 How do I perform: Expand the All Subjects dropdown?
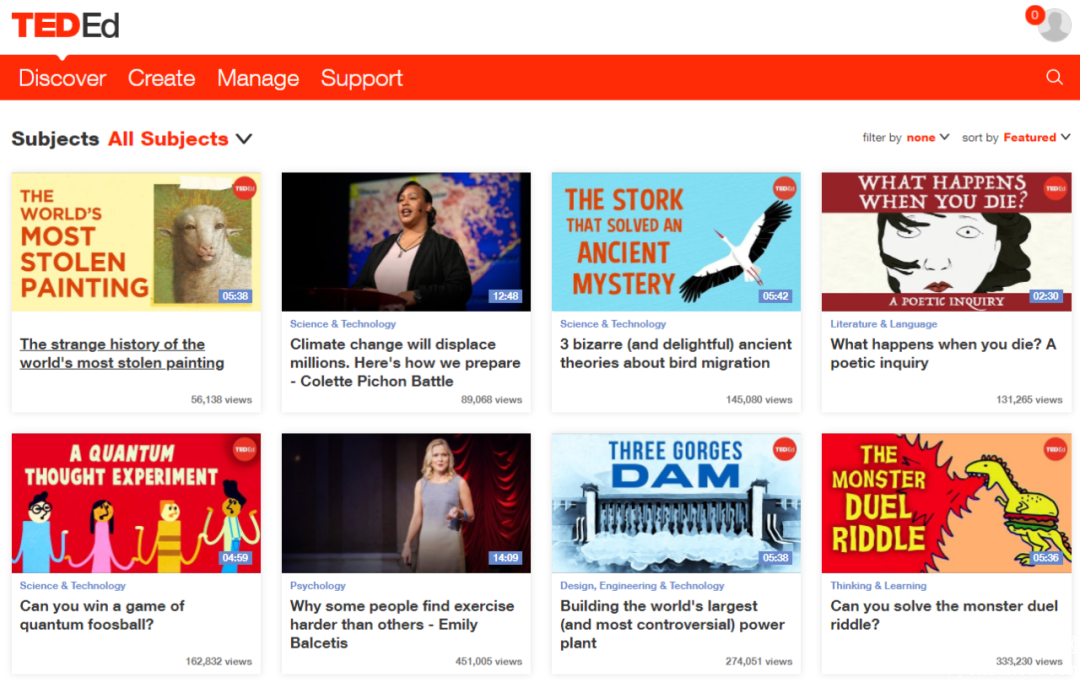(180, 138)
